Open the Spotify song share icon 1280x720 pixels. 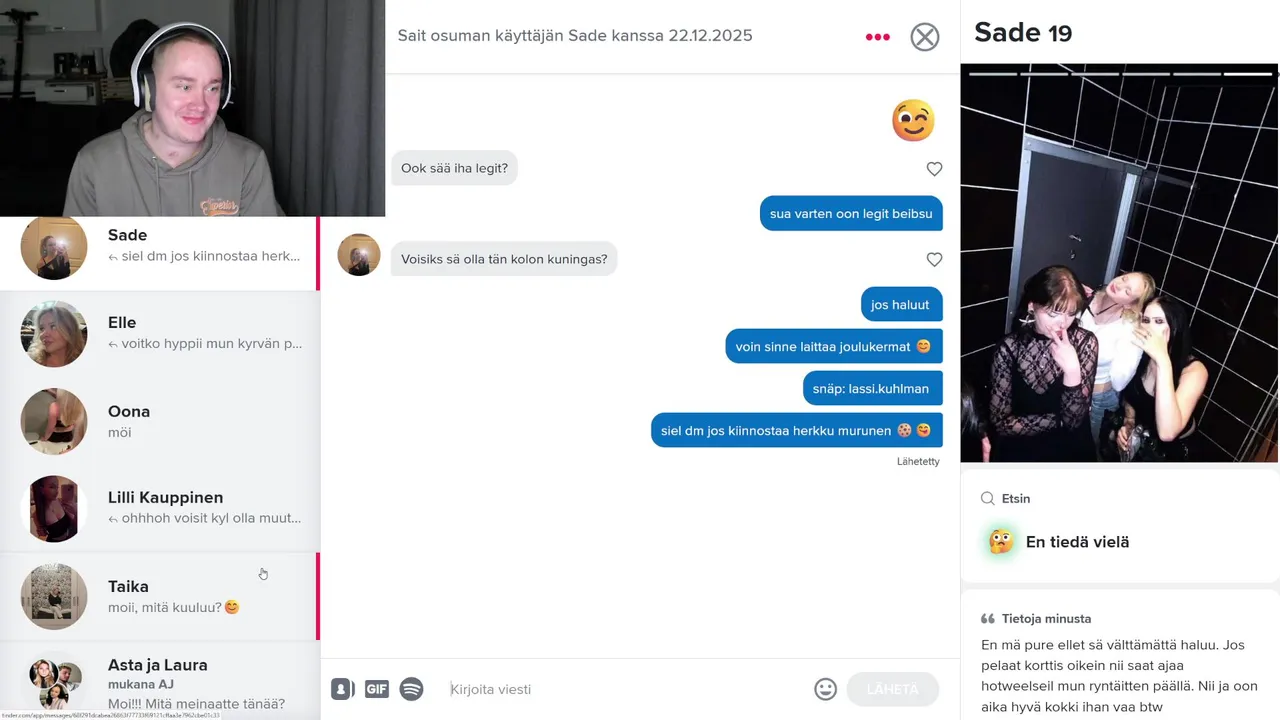[411, 689]
